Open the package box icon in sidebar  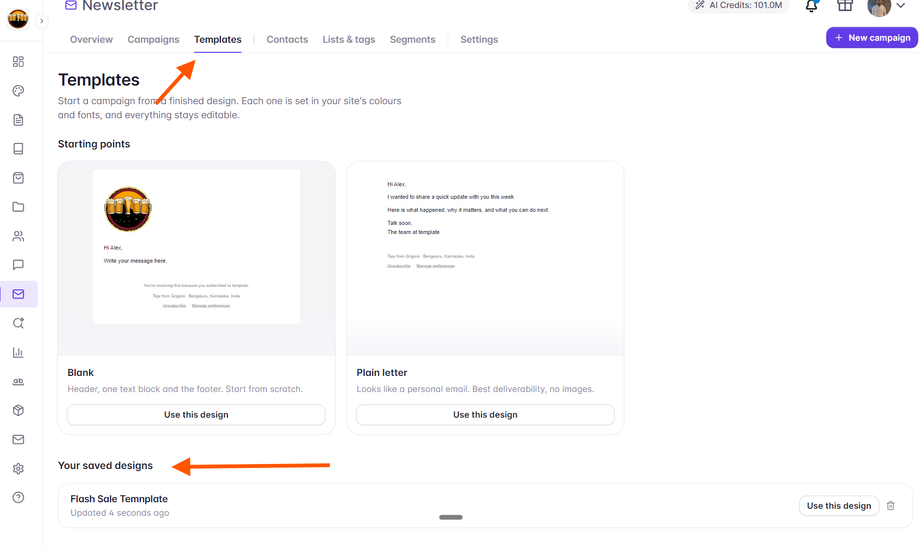pyautogui.click(x=18, y=410)
